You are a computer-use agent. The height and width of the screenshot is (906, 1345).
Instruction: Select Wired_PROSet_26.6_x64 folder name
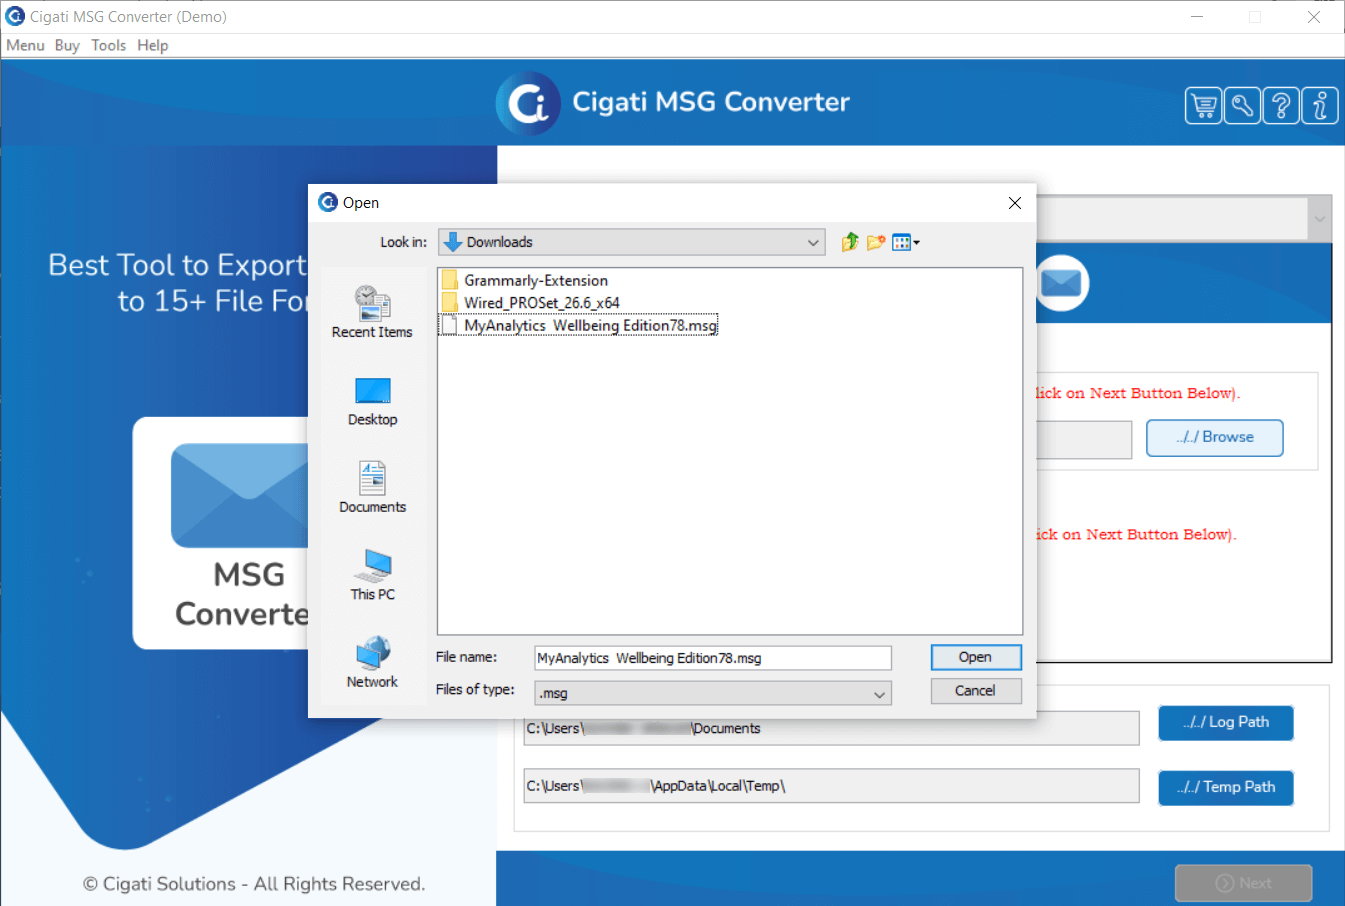pos(542,303)
